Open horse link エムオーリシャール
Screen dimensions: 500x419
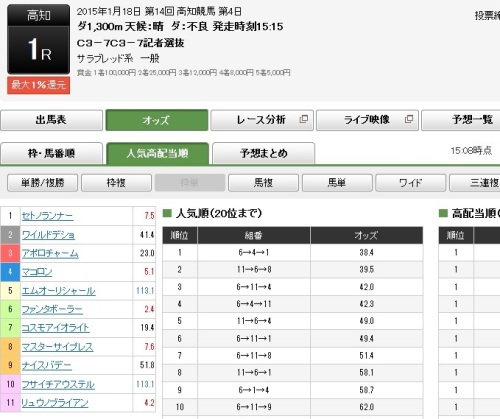click(58, 291)
